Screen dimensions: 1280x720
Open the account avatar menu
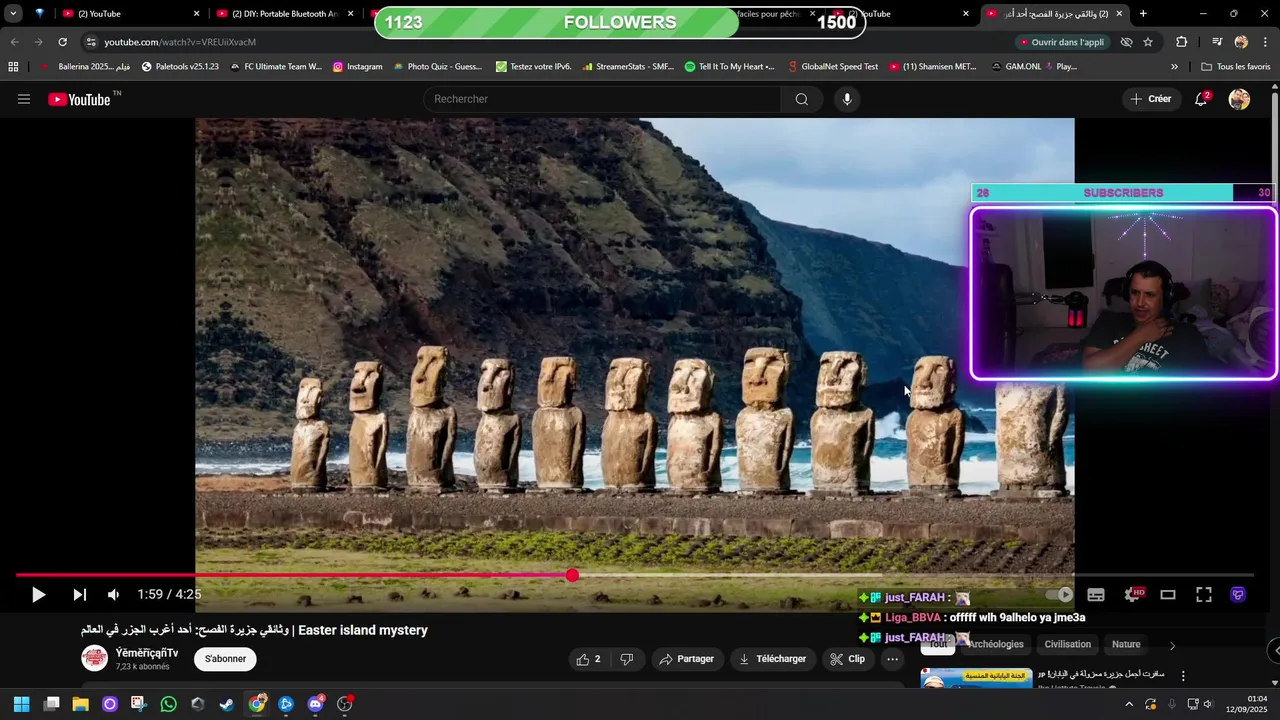[1239, 99]
